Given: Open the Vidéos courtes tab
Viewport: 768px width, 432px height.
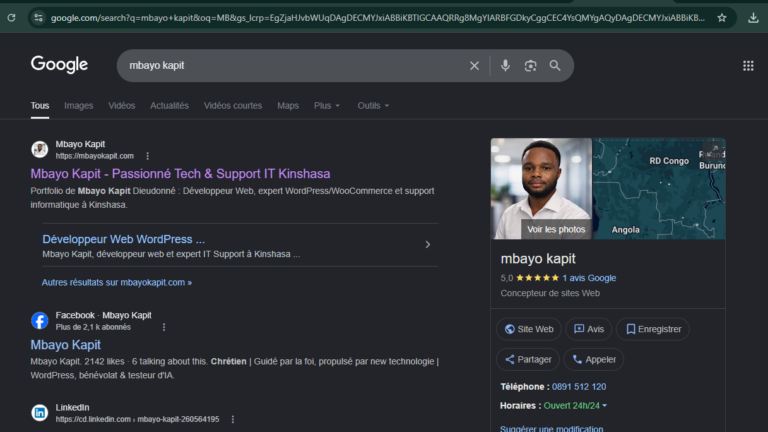Looking at the screenshot, I should tap(233, 105).
